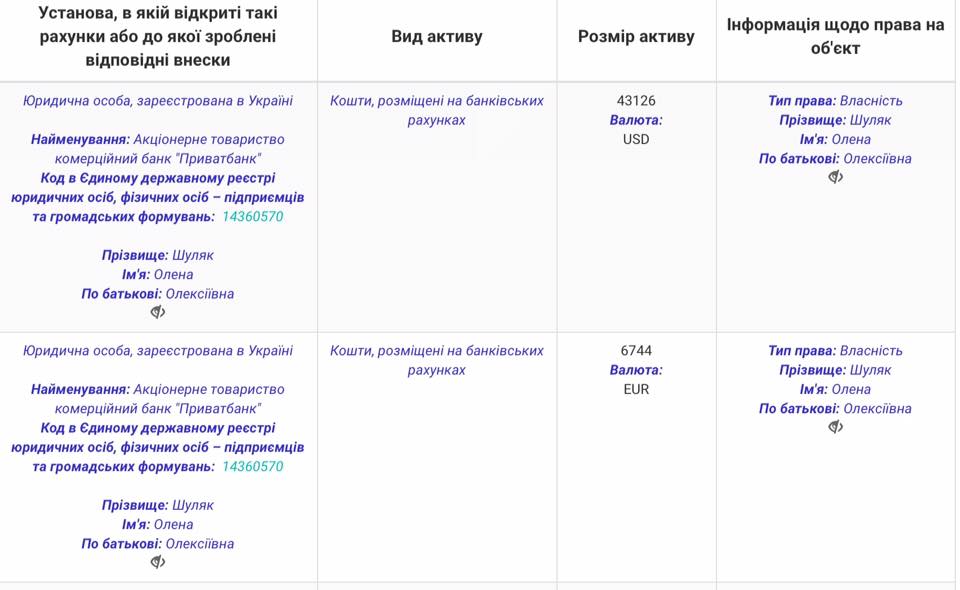The image size is (960, 590).
Task: Click the "Вид активу" column header
Action: tap(437, 37)
